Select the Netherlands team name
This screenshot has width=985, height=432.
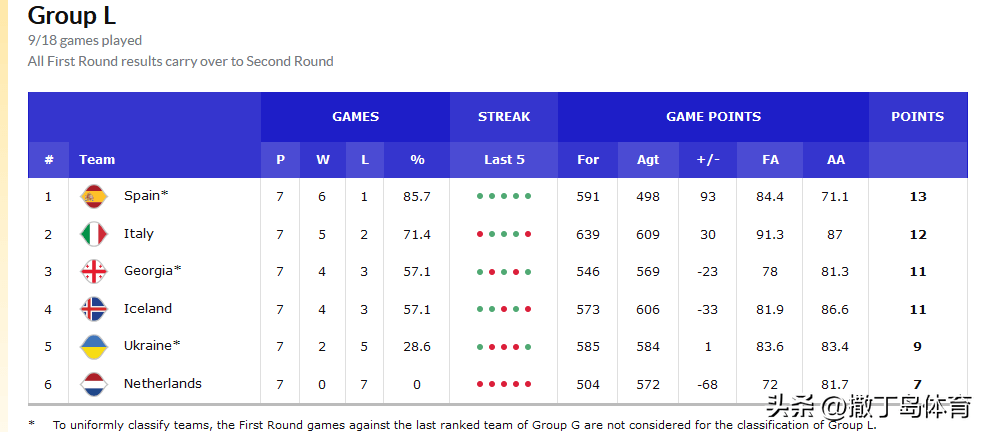(x=163, y=383)
